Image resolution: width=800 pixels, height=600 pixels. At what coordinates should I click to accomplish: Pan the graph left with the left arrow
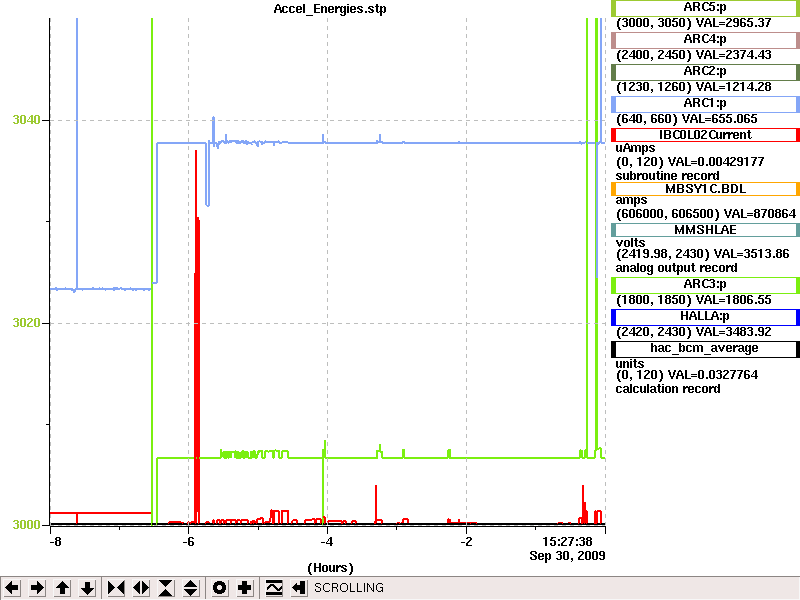coord(12,588)
